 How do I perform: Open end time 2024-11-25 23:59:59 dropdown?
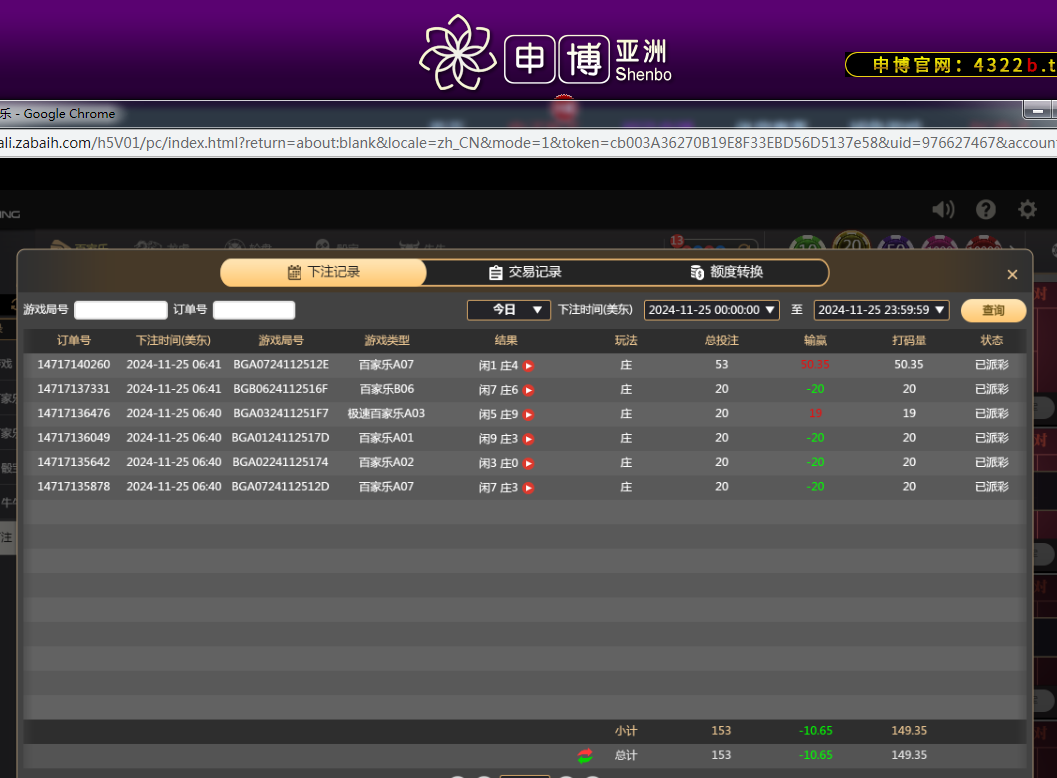[881, 310]
